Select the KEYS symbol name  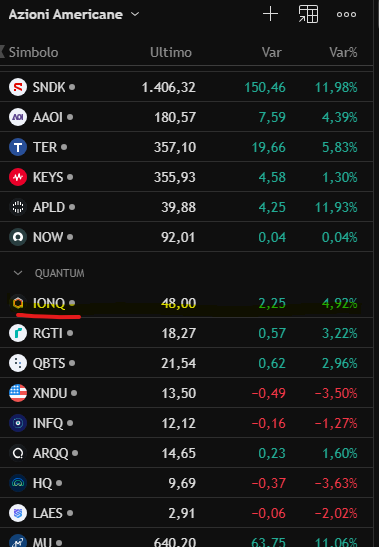tap(48, 177)
